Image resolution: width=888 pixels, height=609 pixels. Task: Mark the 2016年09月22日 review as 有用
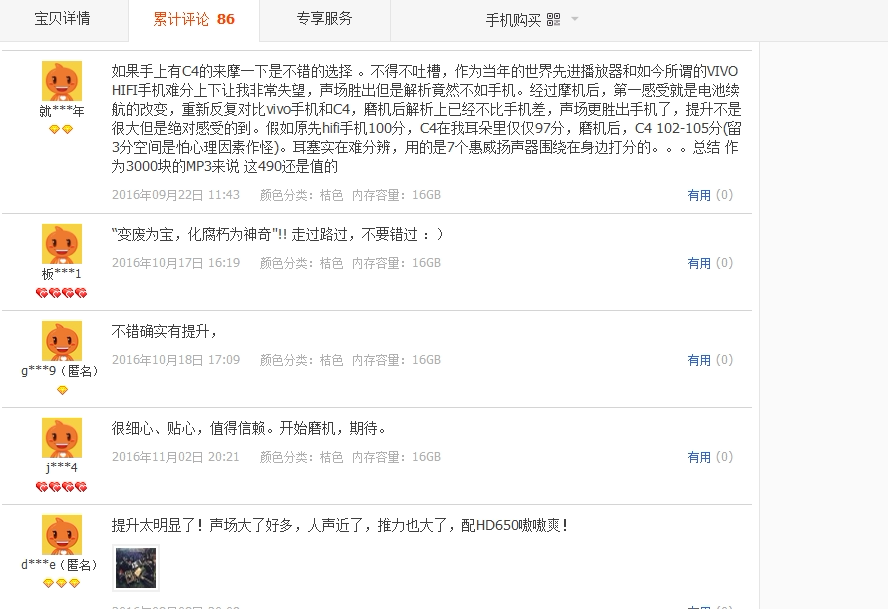pos(710,195)
